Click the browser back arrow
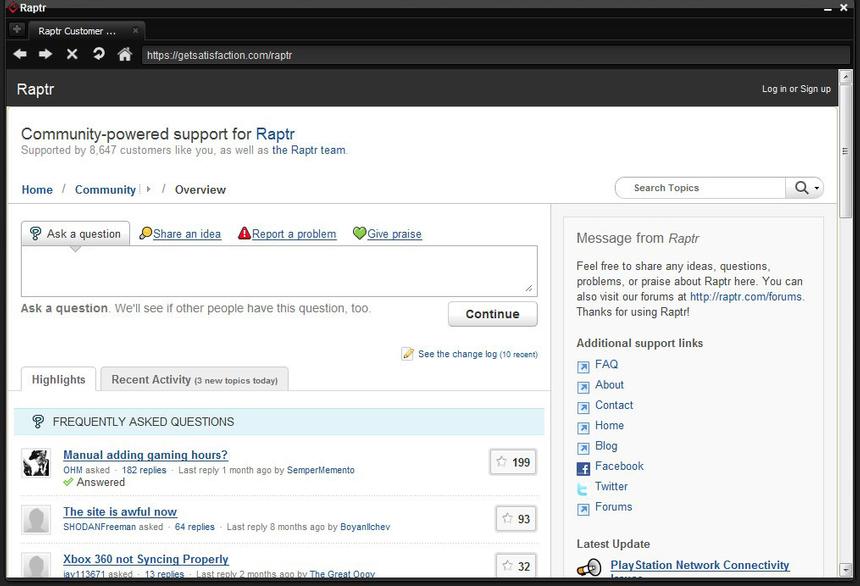Screen dimensions: 860x586 [x=20, y=54]
